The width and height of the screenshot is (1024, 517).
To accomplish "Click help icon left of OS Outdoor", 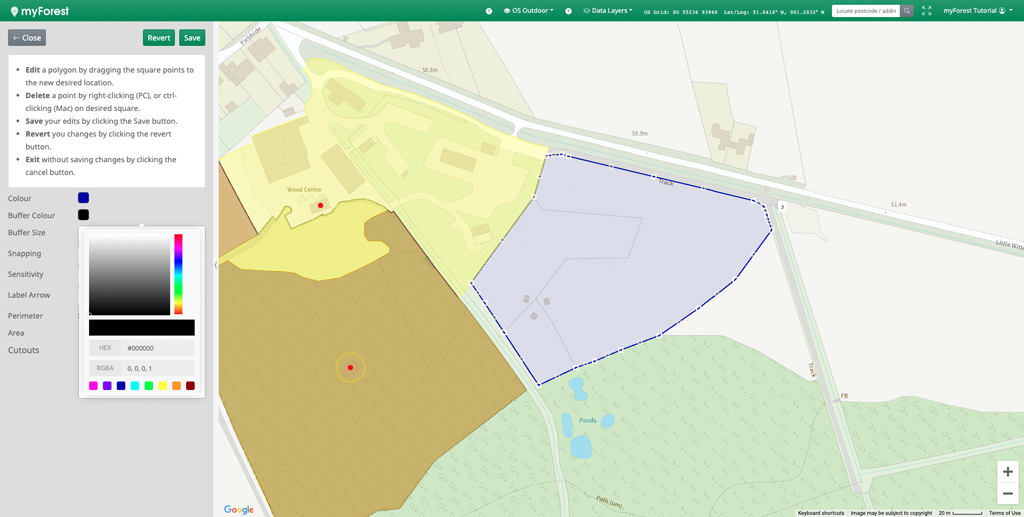I will 489,11.
